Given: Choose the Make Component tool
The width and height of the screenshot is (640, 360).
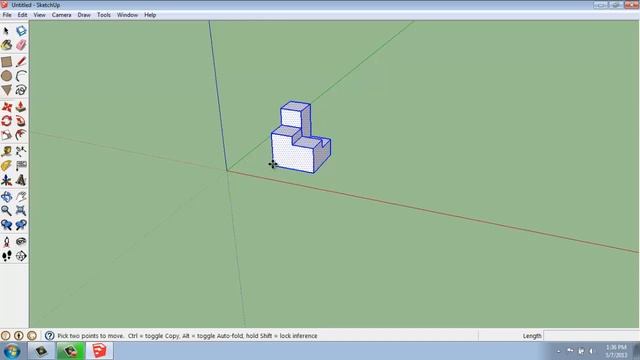Looking at the screenshot, I should point(21,31).
